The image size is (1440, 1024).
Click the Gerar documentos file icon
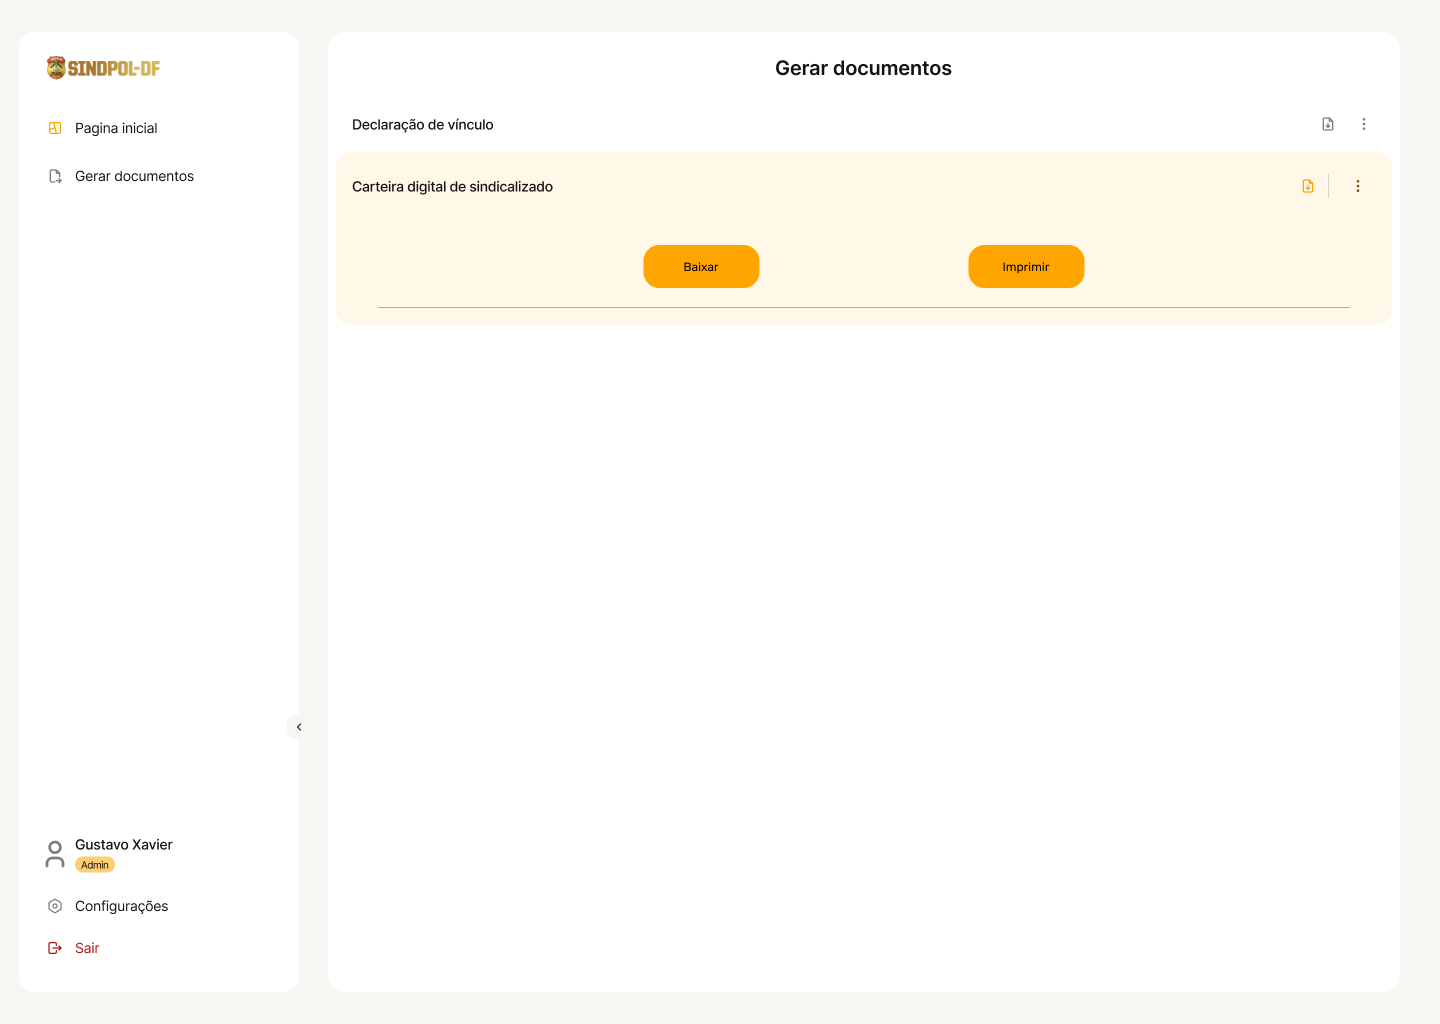[x=55, y=176]
